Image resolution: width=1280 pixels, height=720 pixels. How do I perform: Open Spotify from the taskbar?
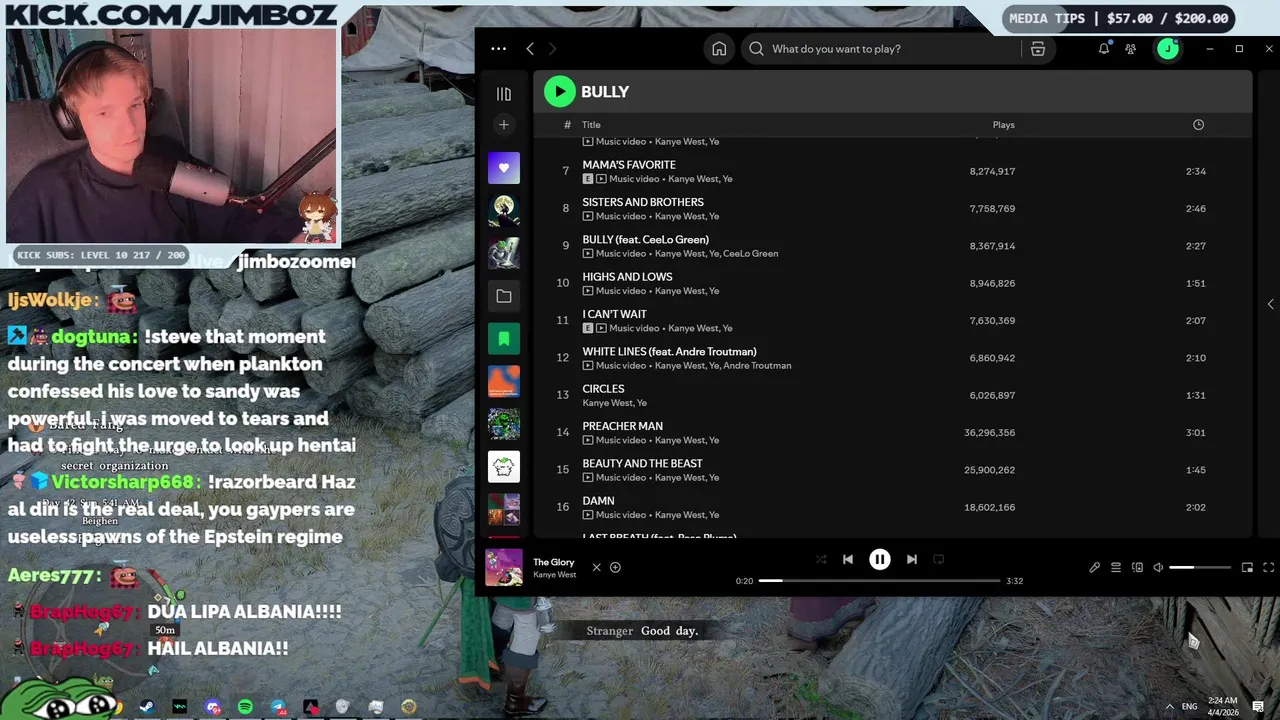pyautogui.click(x=245, y=707)
